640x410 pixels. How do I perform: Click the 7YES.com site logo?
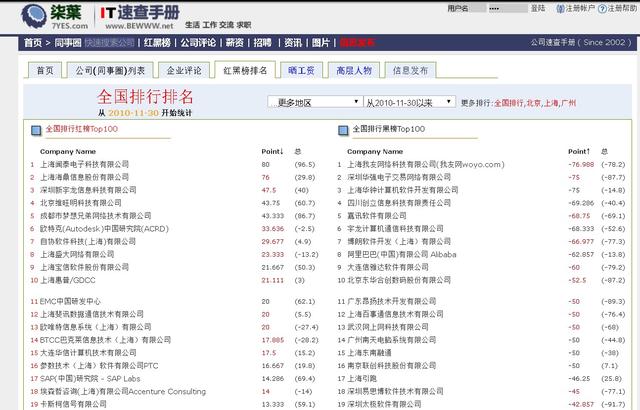(54, 17)
